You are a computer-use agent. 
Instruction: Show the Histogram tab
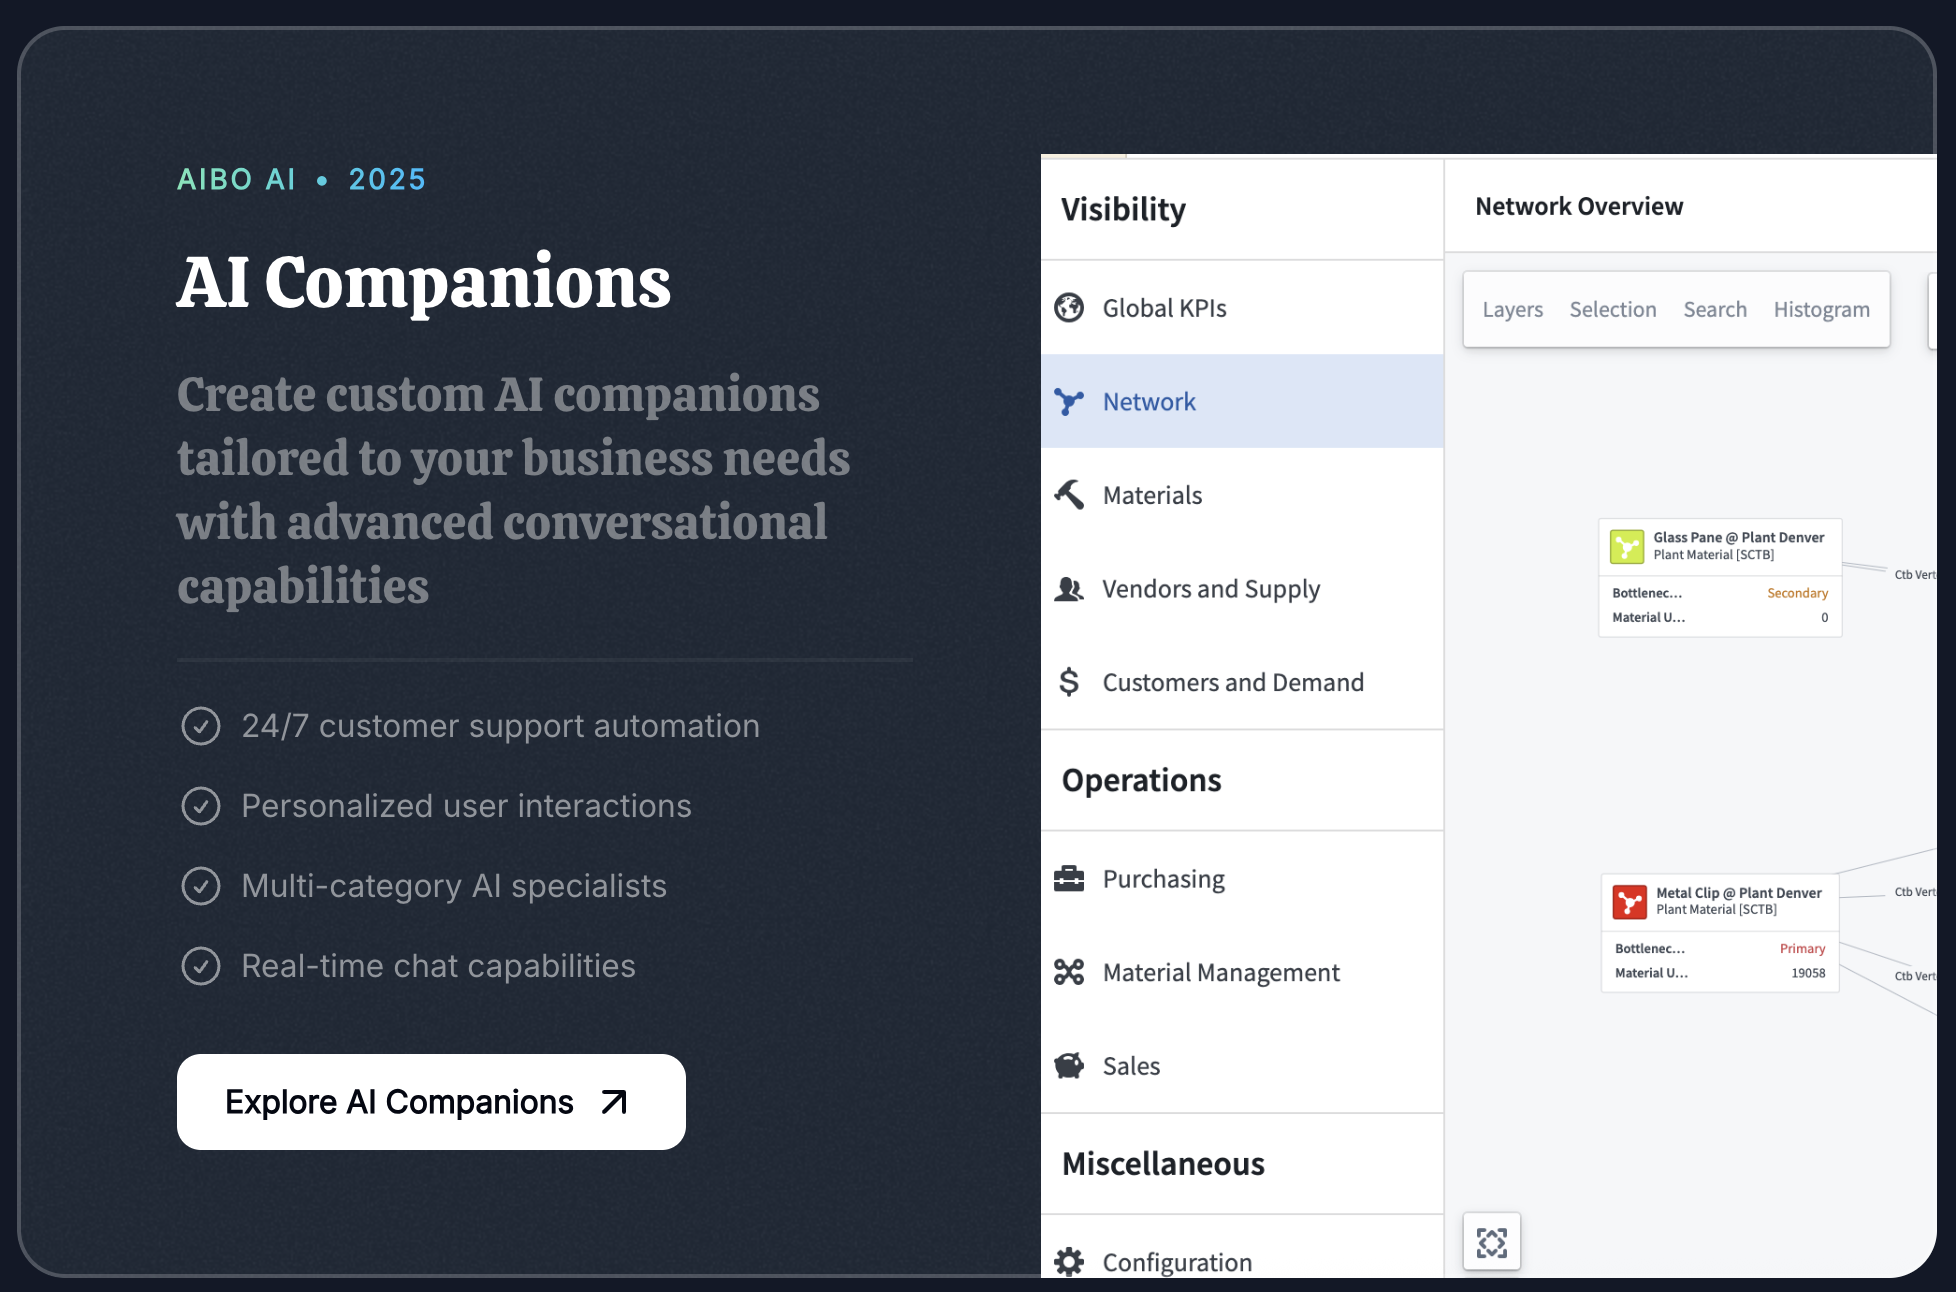[x=1821, y=310]
